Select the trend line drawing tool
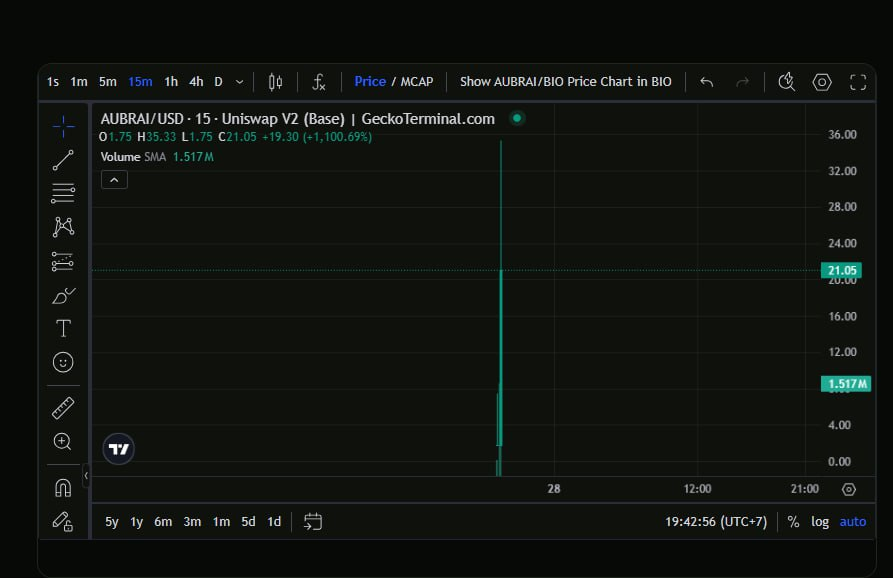 point(63,160)
